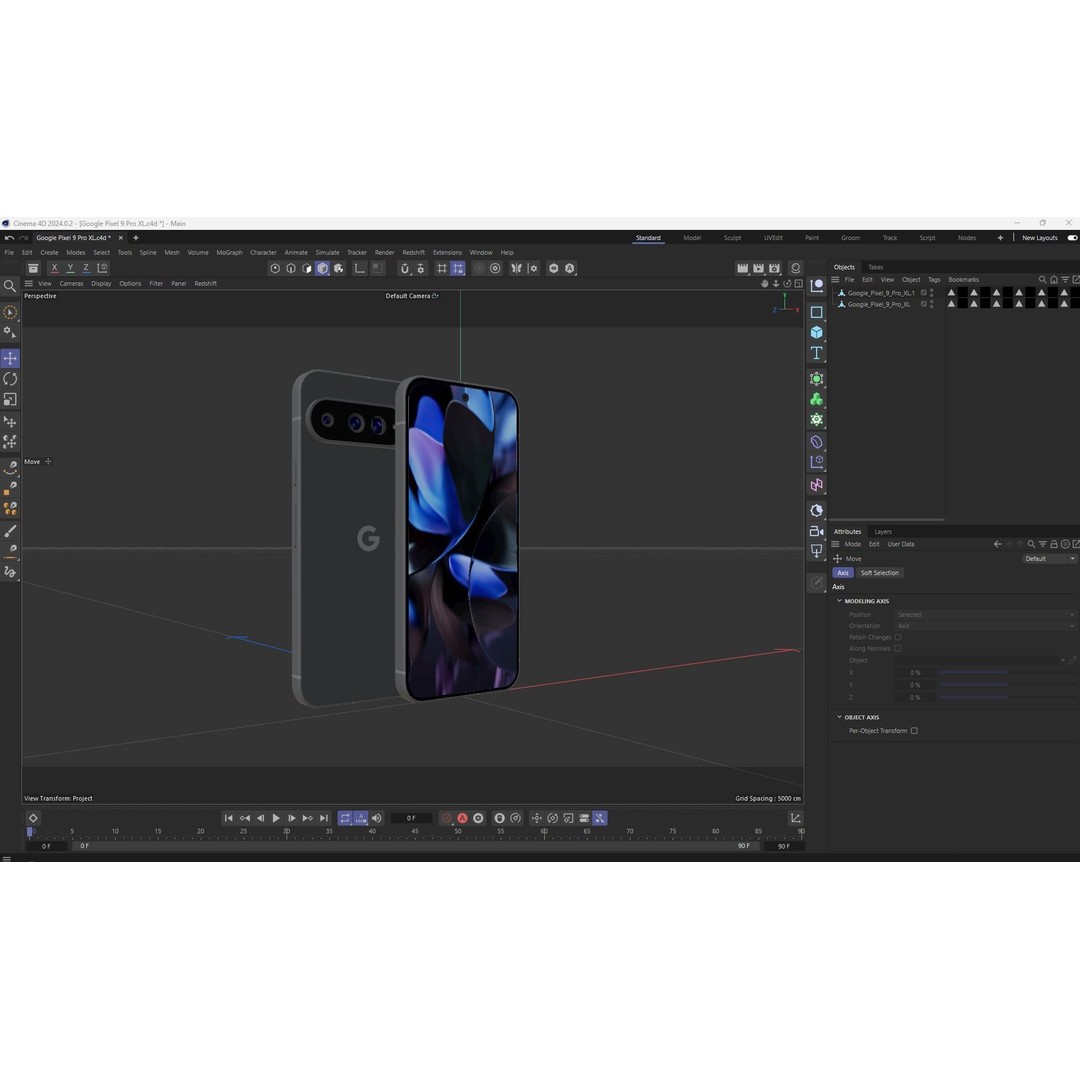Open the search magnifier in left toolbar

pyautogui.click(x=10, y=286)
